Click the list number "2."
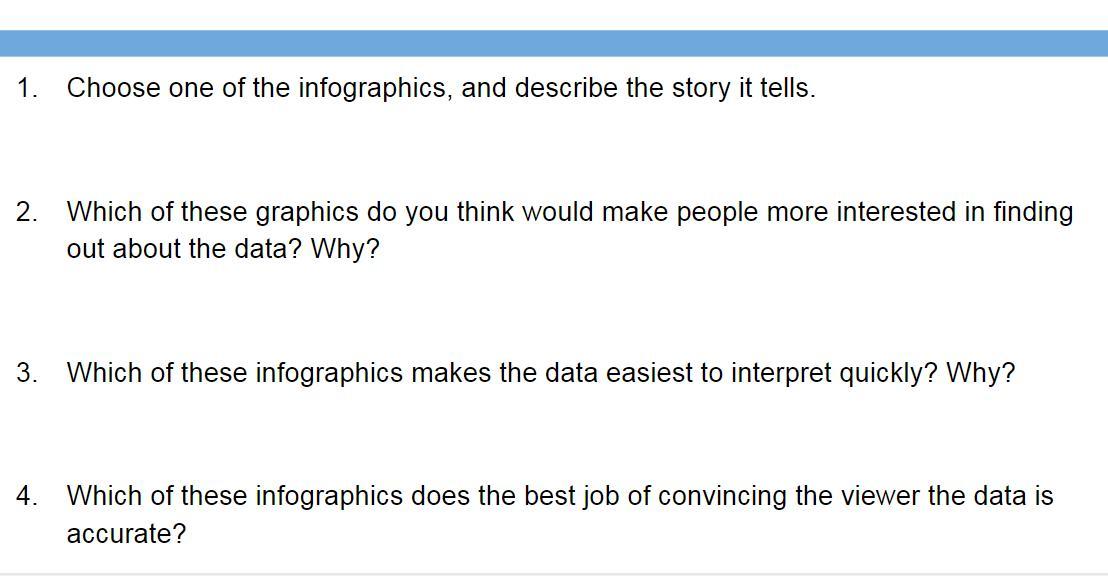This screenshot has width=1108, height=576. pos(27,212)
